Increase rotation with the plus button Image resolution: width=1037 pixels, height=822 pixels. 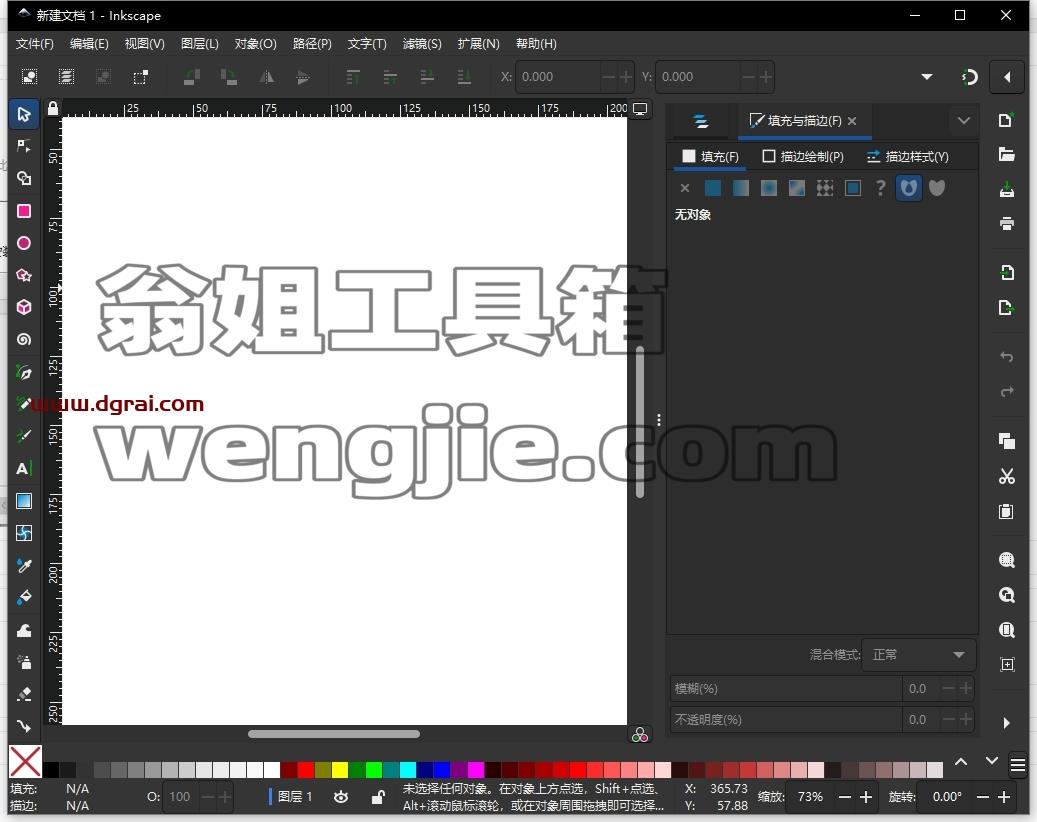pos(1004,798)
